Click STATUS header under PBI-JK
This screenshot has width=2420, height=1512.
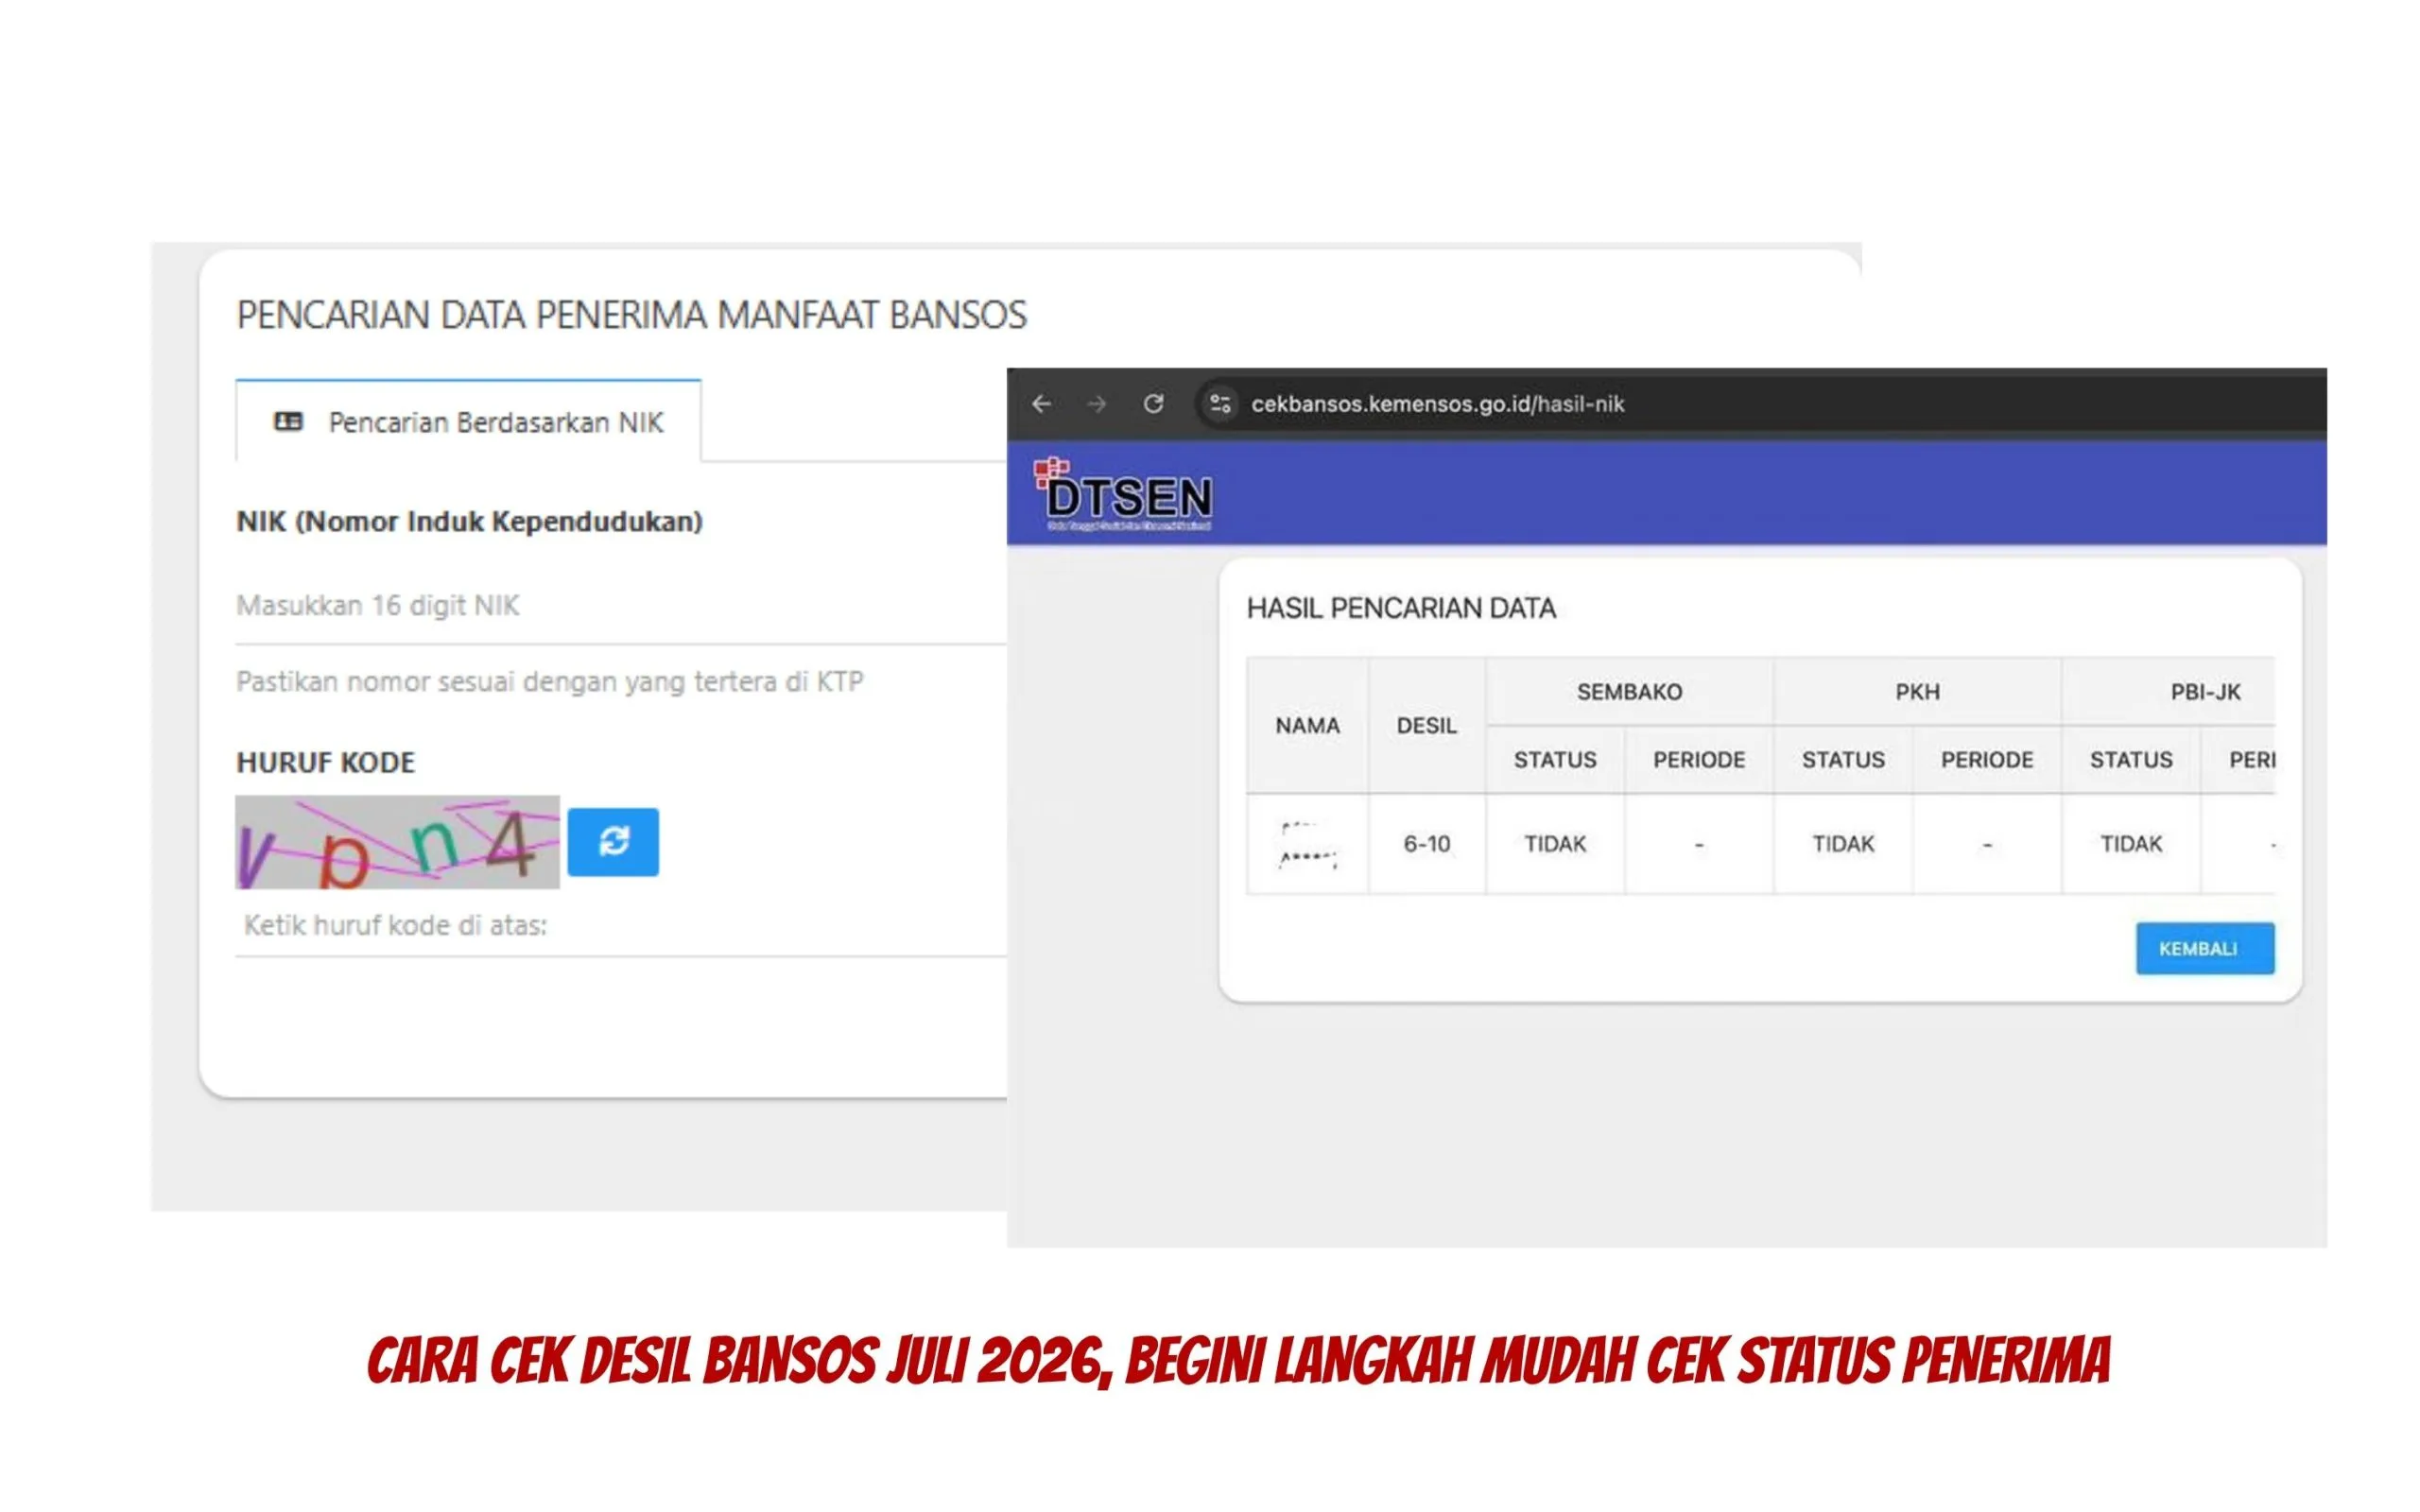[2131, 760]
